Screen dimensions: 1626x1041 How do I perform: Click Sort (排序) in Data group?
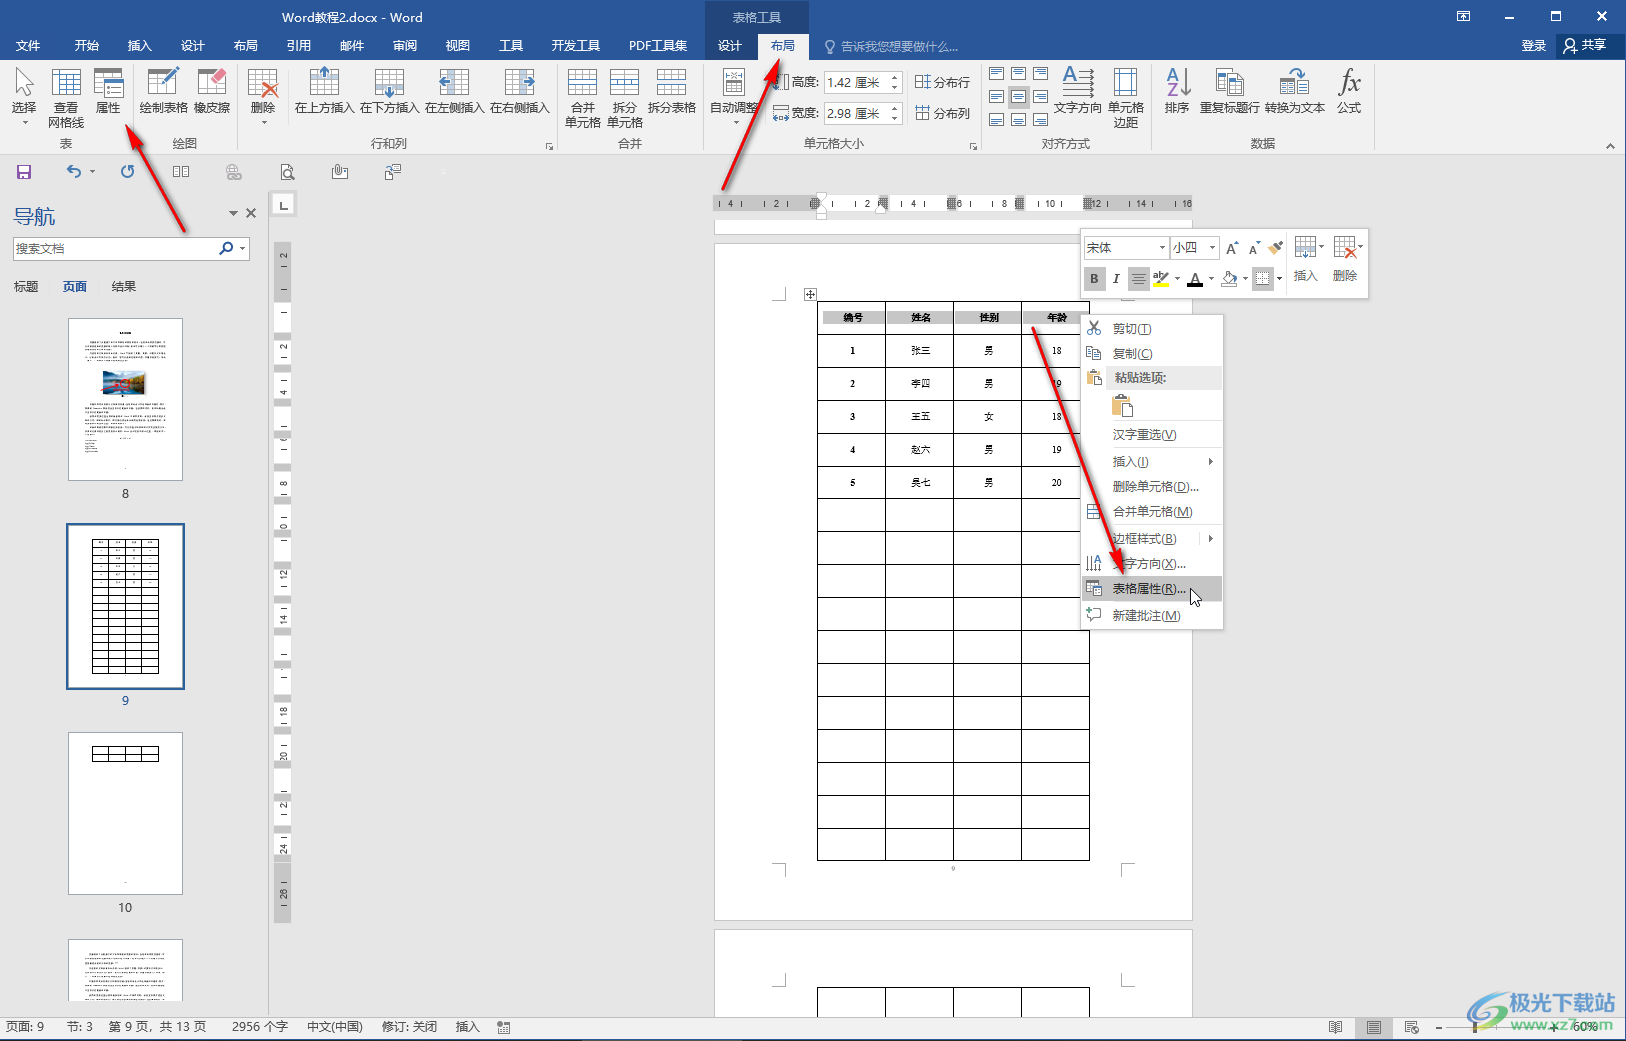pos(1177,91)
